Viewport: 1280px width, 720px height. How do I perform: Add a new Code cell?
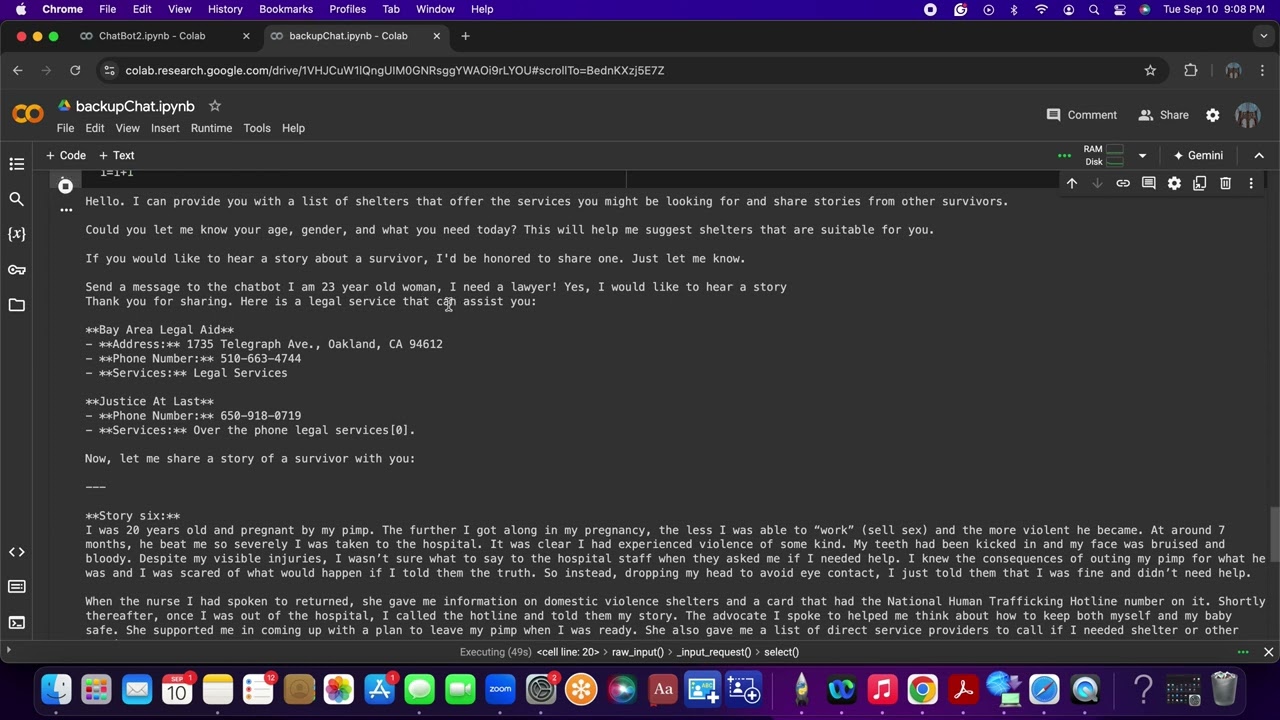(x=66, y=155)
